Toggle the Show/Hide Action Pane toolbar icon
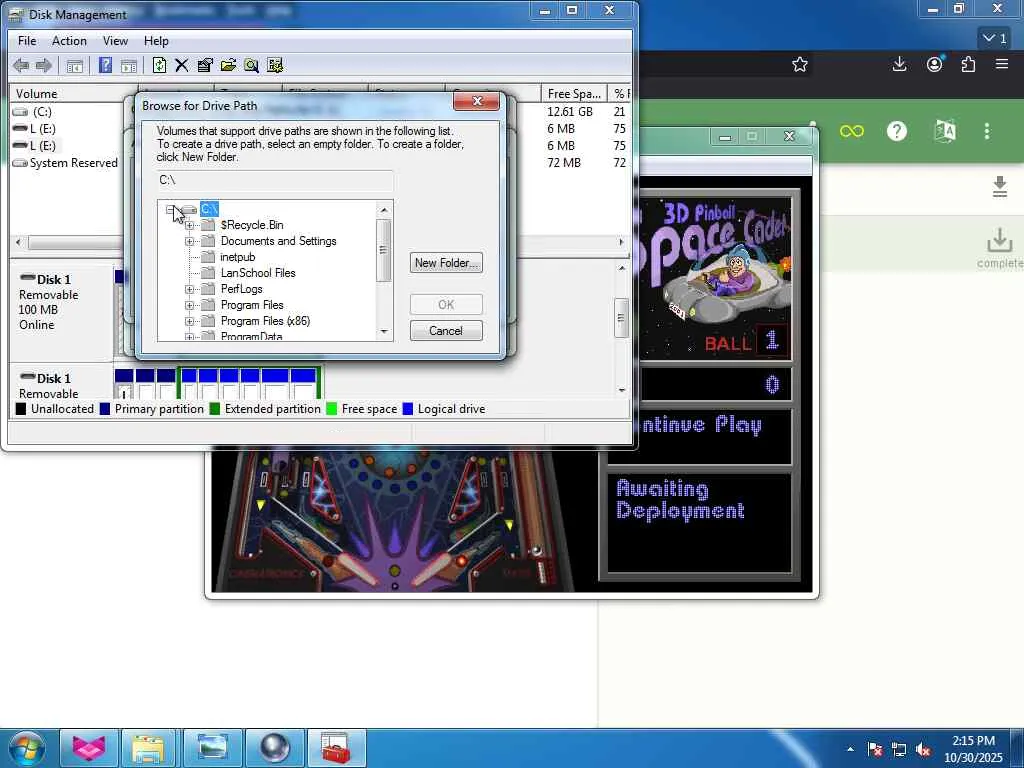The width and height of the screenshot is (1024, 768). pyautogui.click(x=129, y=65)
